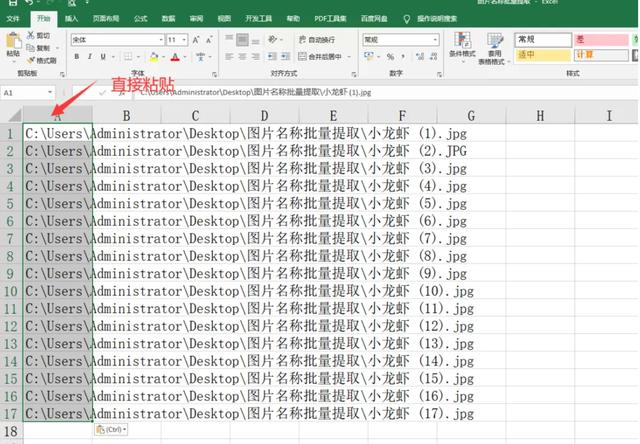The height and width of the screenshot is (444, 640).
Task: Toggle Merge & Center (合并后居中)
Action: coord(320,57)
